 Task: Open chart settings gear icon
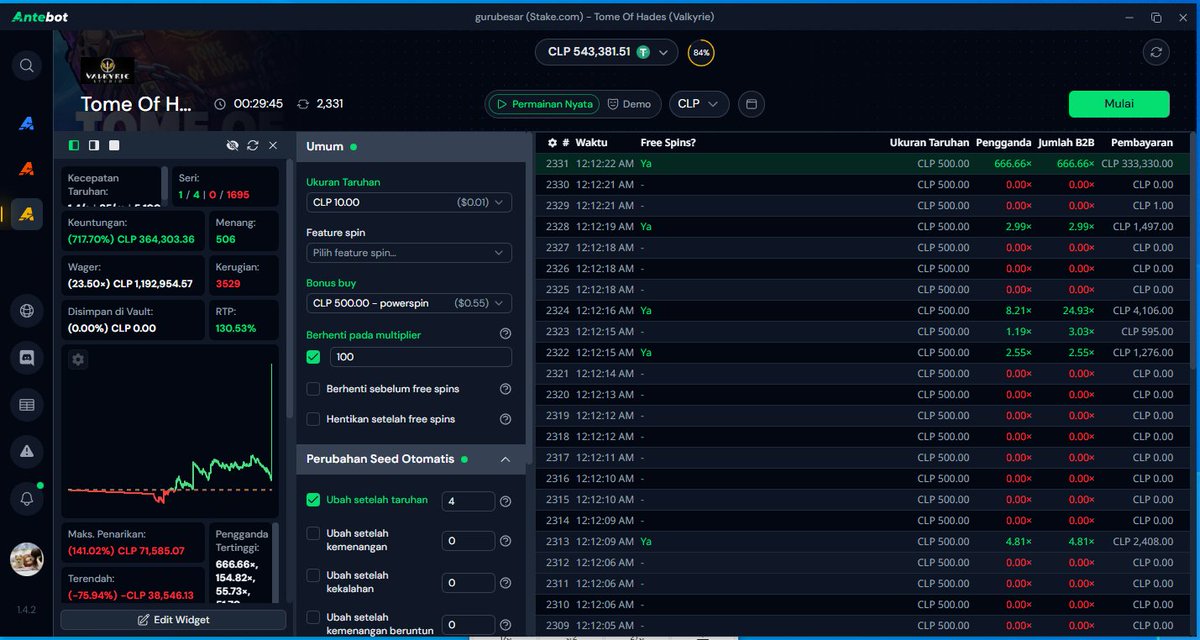(x=78, y=359)
